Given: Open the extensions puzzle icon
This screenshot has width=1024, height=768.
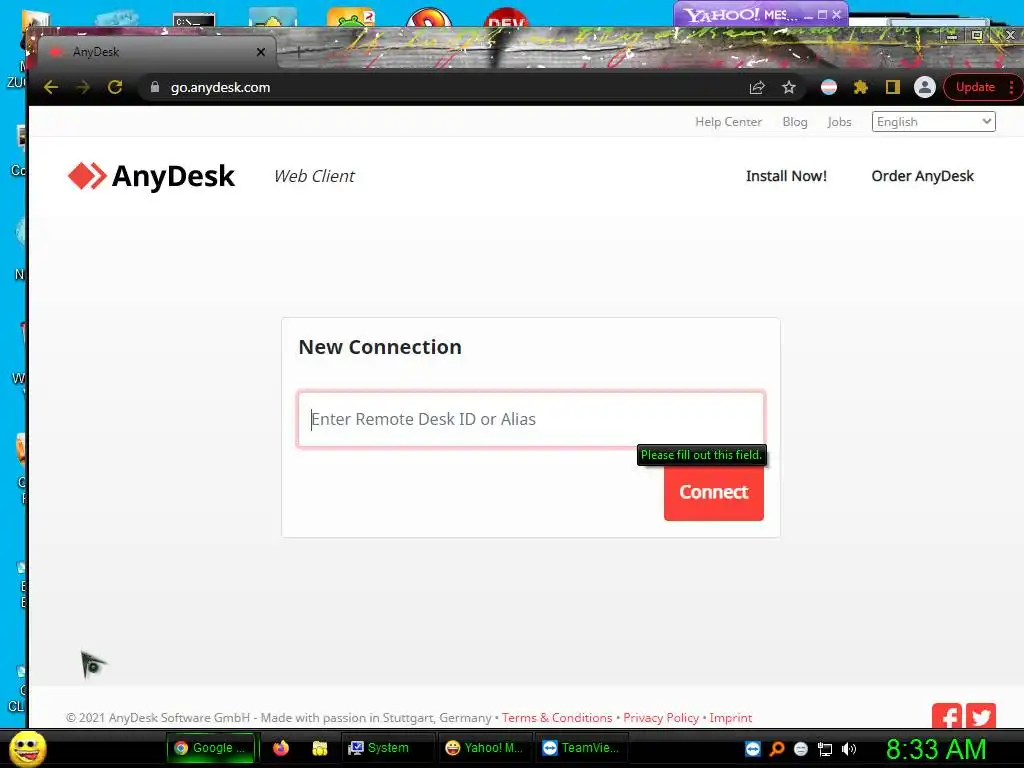Looking at the screenshot, I should pos(861,87).
